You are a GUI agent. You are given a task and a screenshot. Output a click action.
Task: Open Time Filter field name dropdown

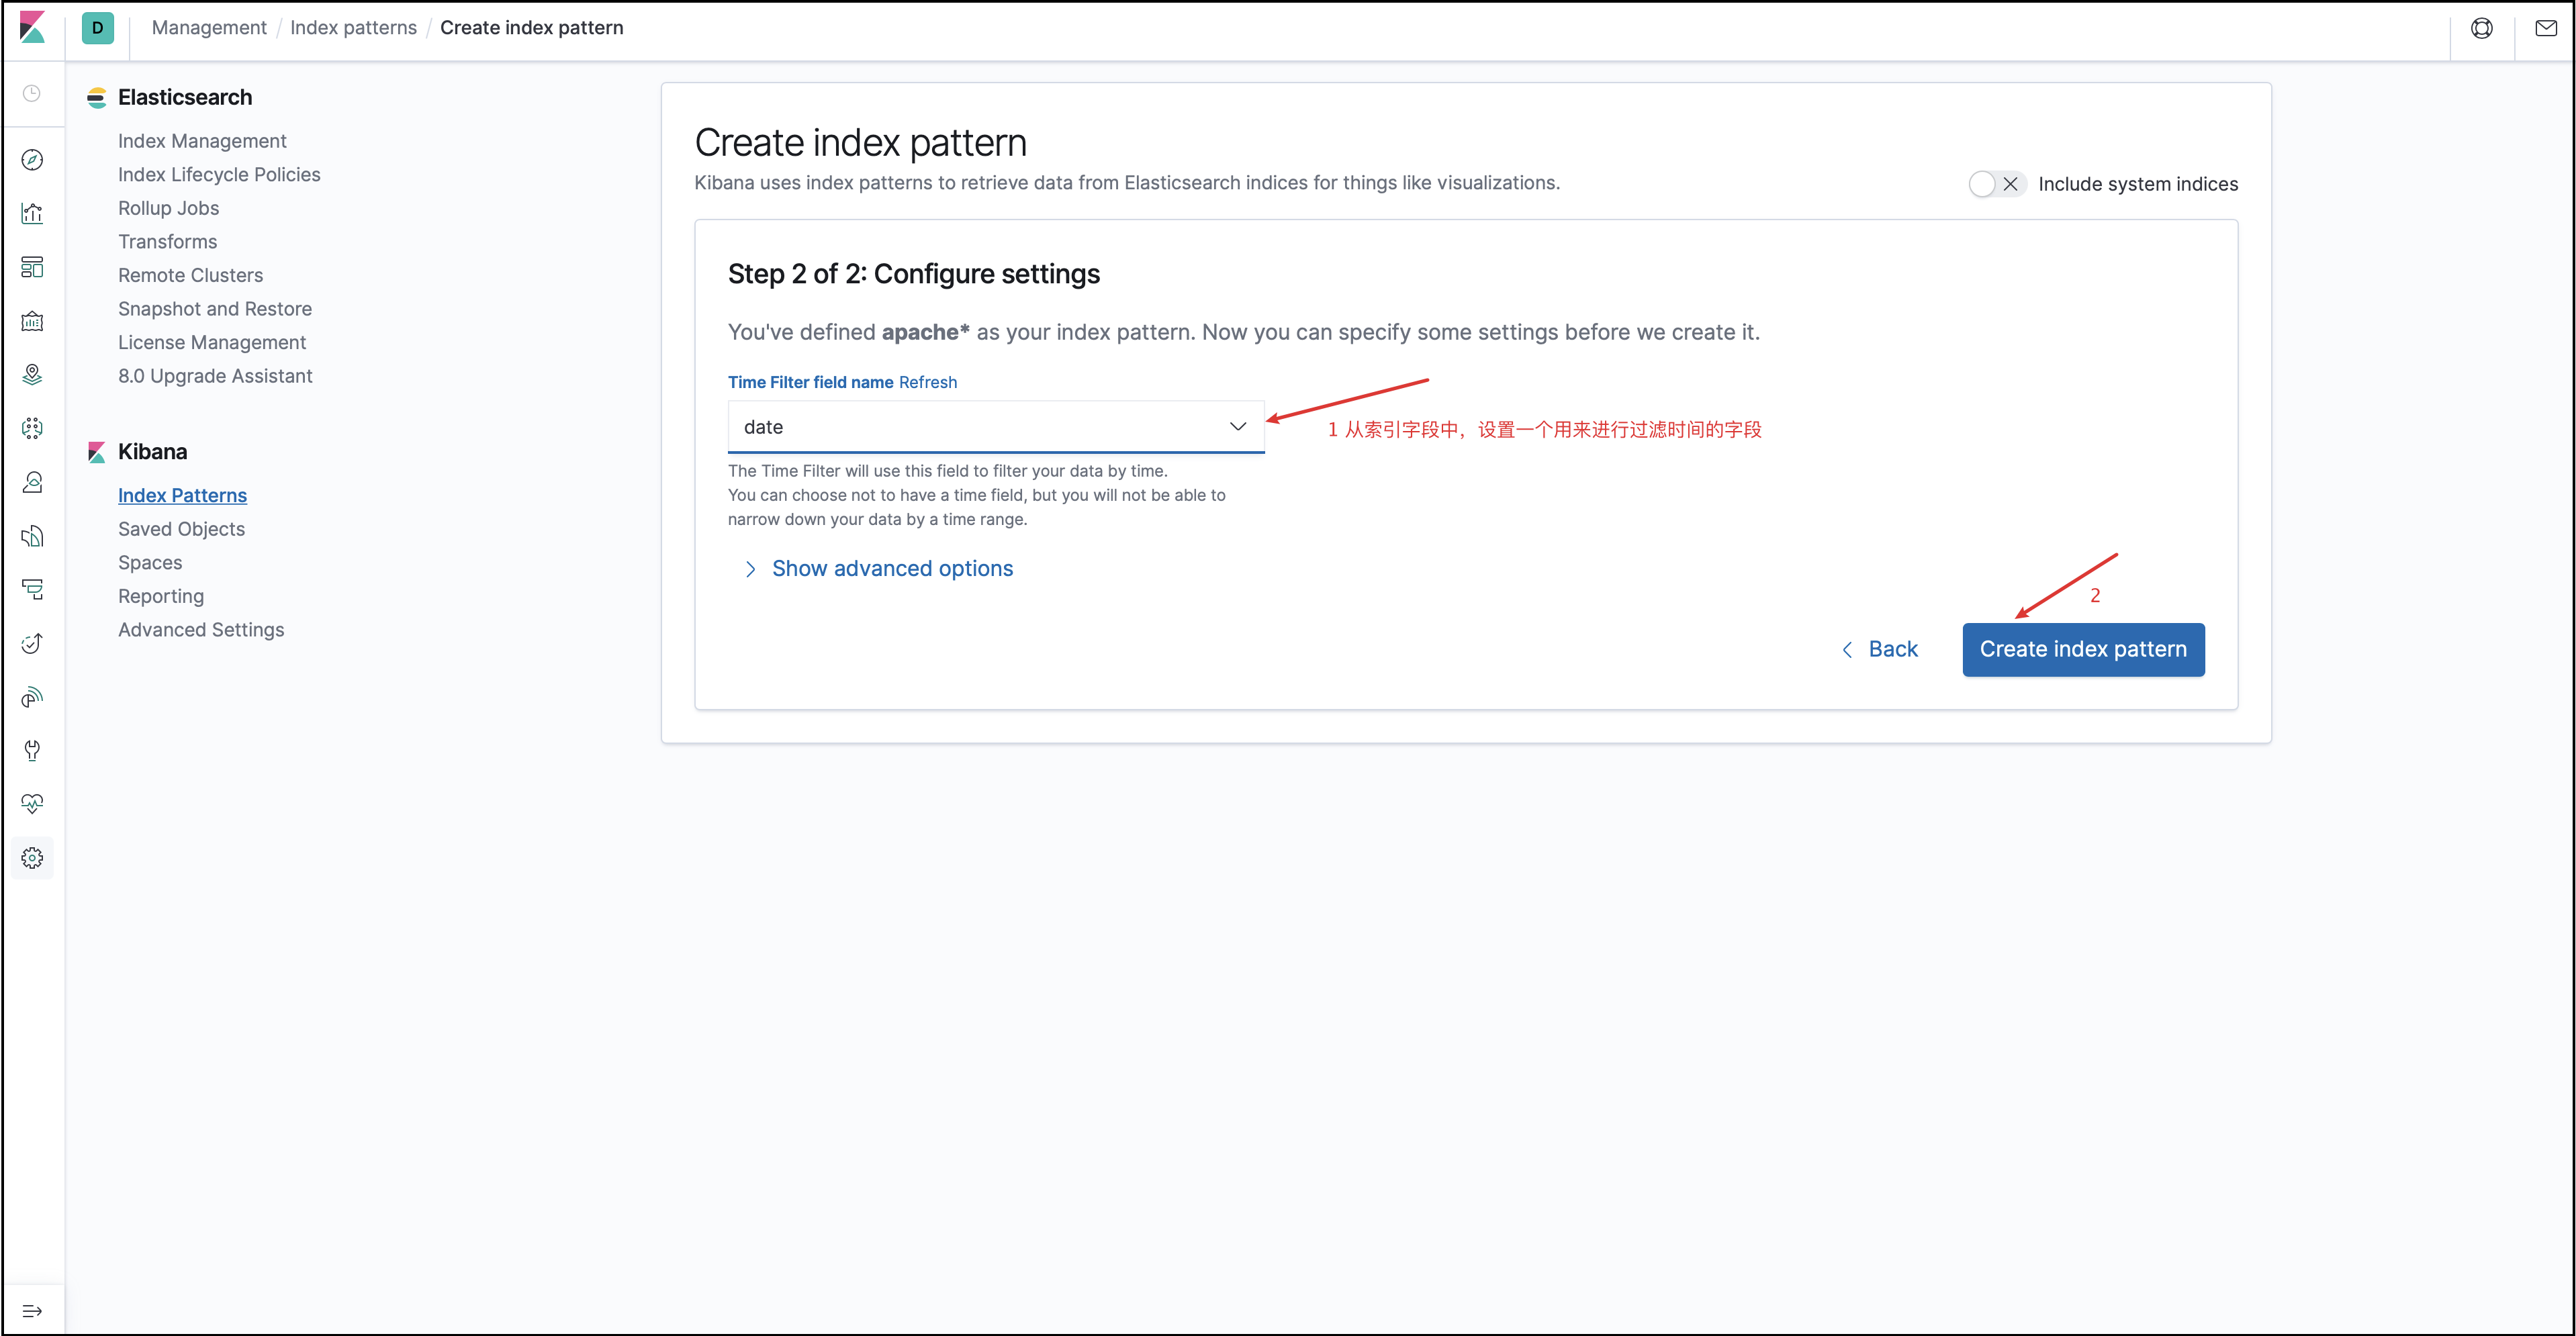tap(995, 427)
